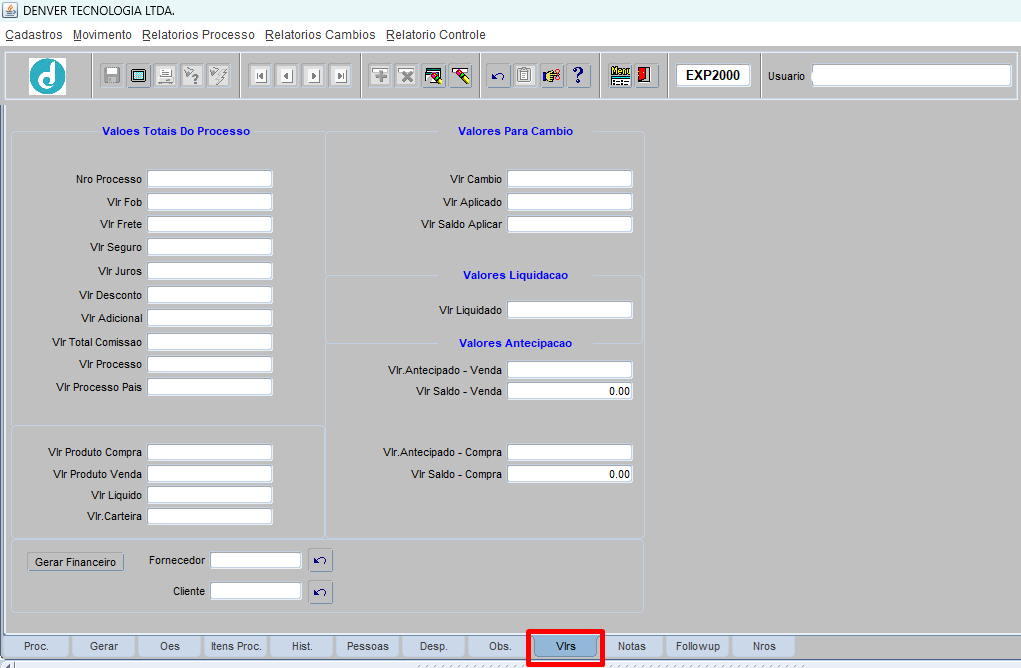Image resolution: width=1021 pixels, height=668 pixels.
Task: Jump to the last record arrow
Action: tap(340, 76)
